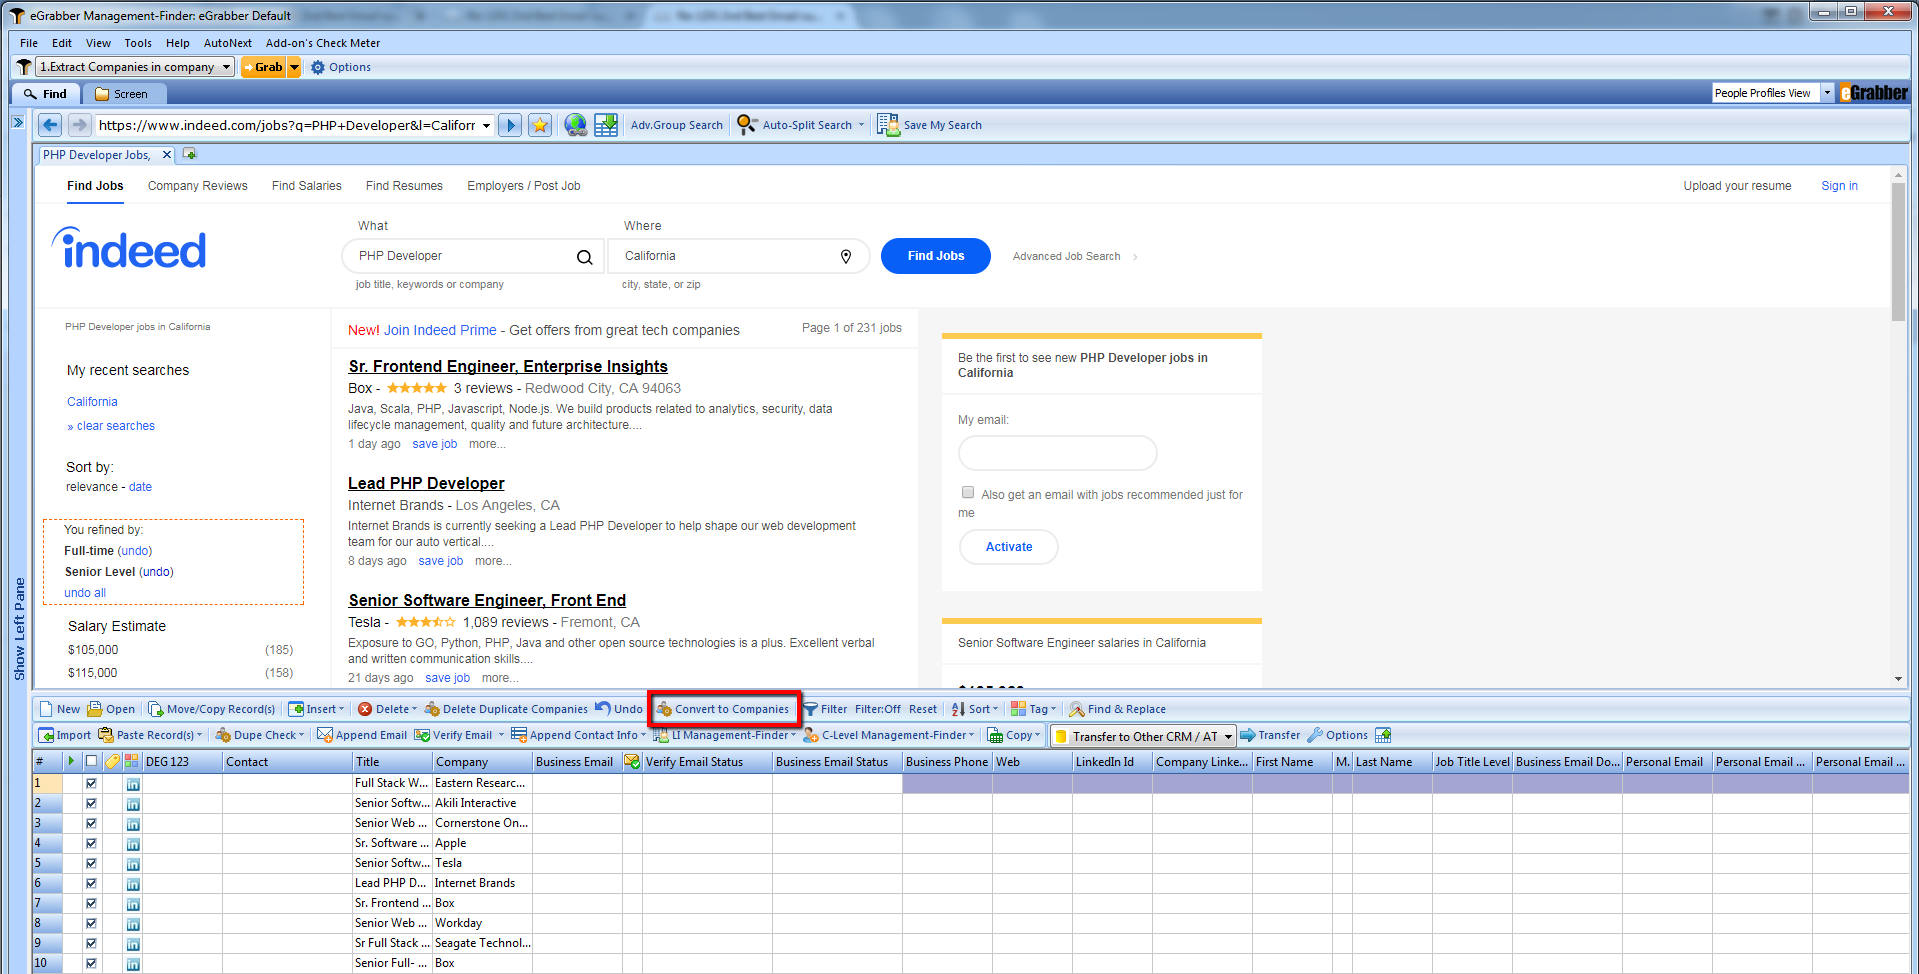Viewport: 1919px width, 974px height.
Task: Open Company Reviews tab on Indeed
Action: click(x=198, y=186)
